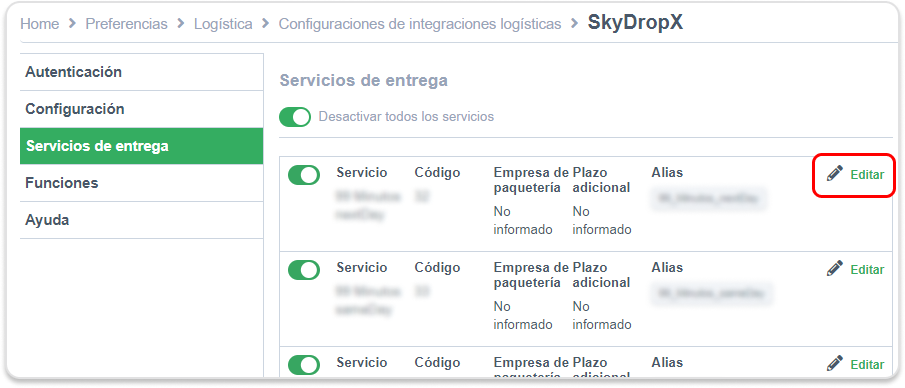This screenshot has height=388, width=905.
Task: Switch off the third delivery service toggle
Action: pos(304,365)
